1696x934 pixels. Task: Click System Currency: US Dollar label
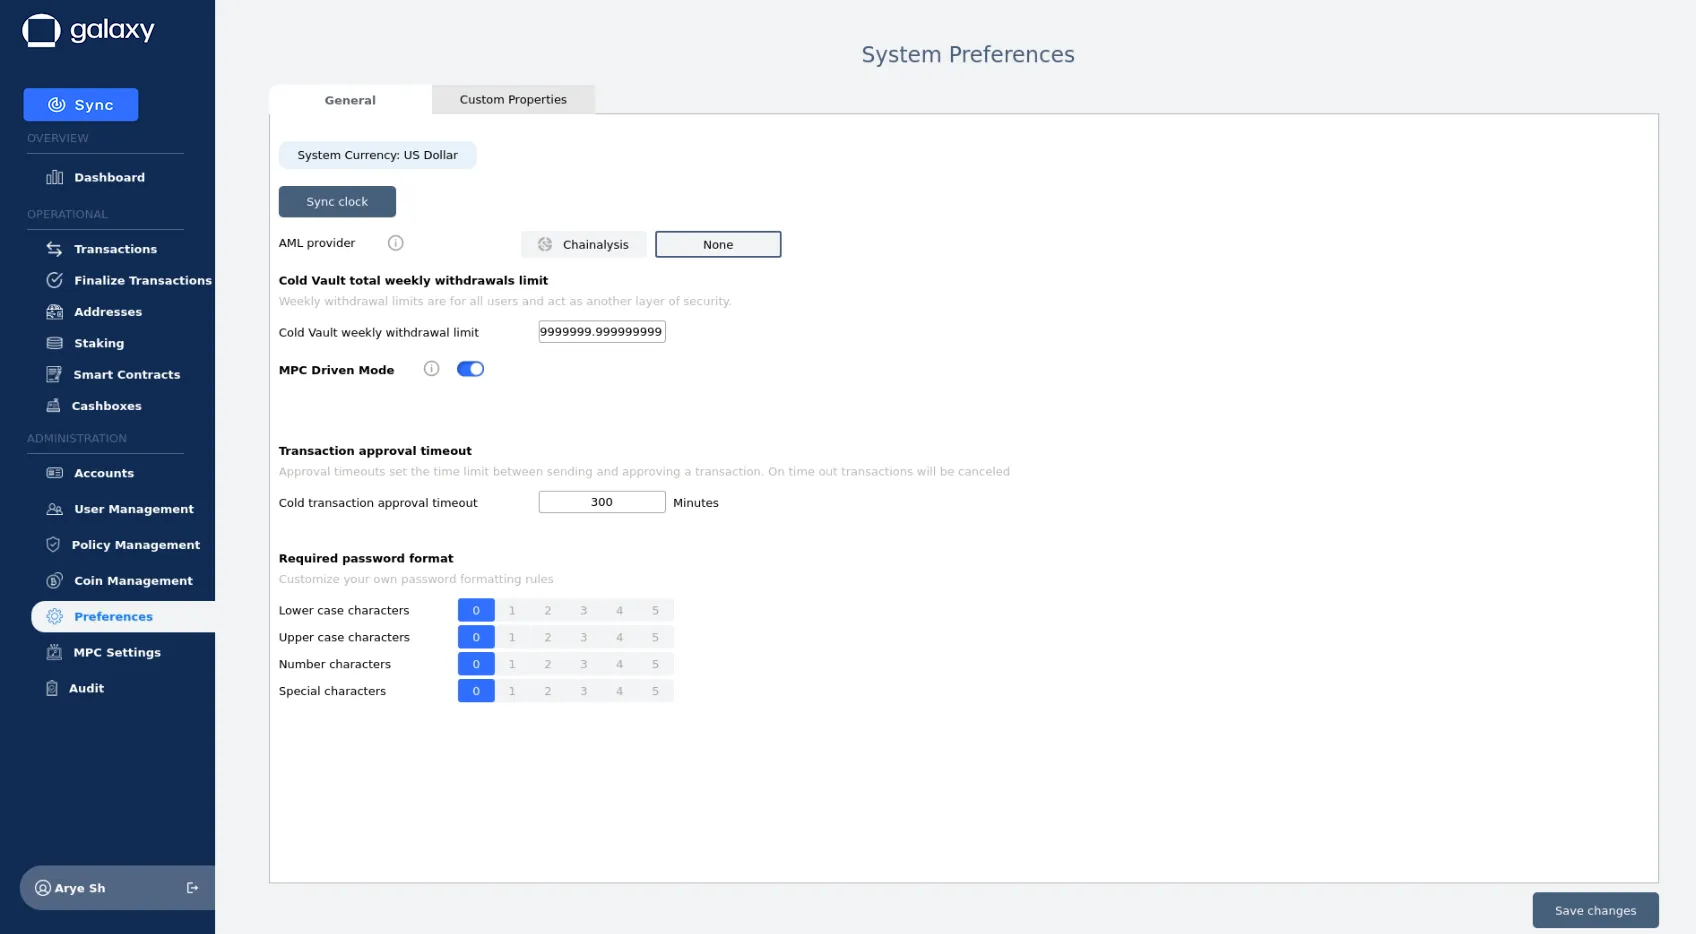(x=377, y=155)
